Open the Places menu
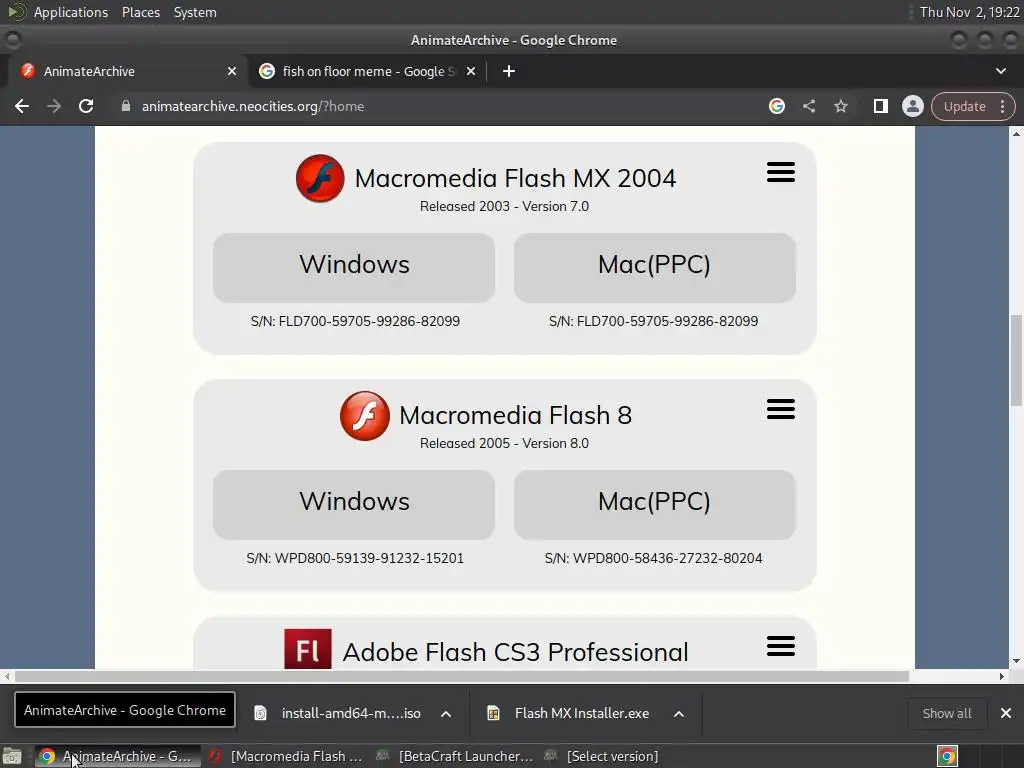Screen dimensions: 1024x768 [141, 12]
